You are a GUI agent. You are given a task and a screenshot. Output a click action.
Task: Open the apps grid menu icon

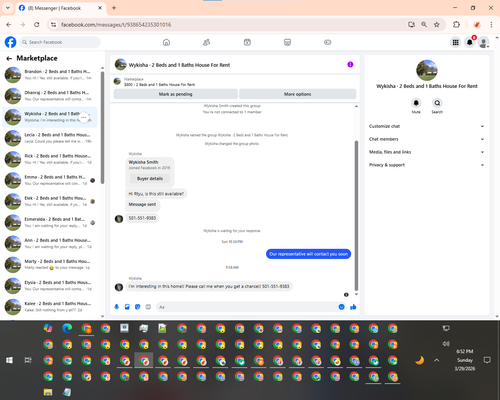point(455,42)
